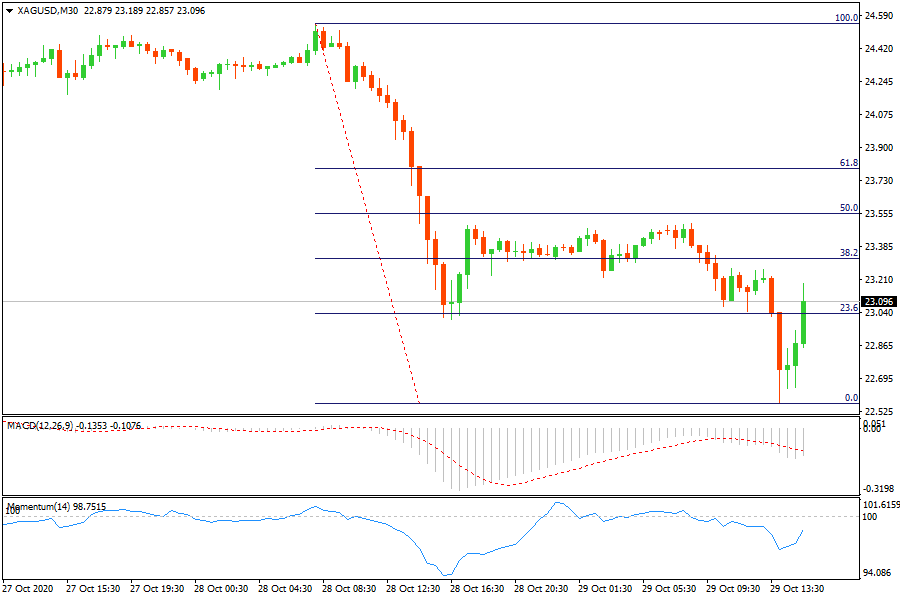900x600 pixels.
Task: Select the 24.590 price on the scale
Action: (879, 16)
